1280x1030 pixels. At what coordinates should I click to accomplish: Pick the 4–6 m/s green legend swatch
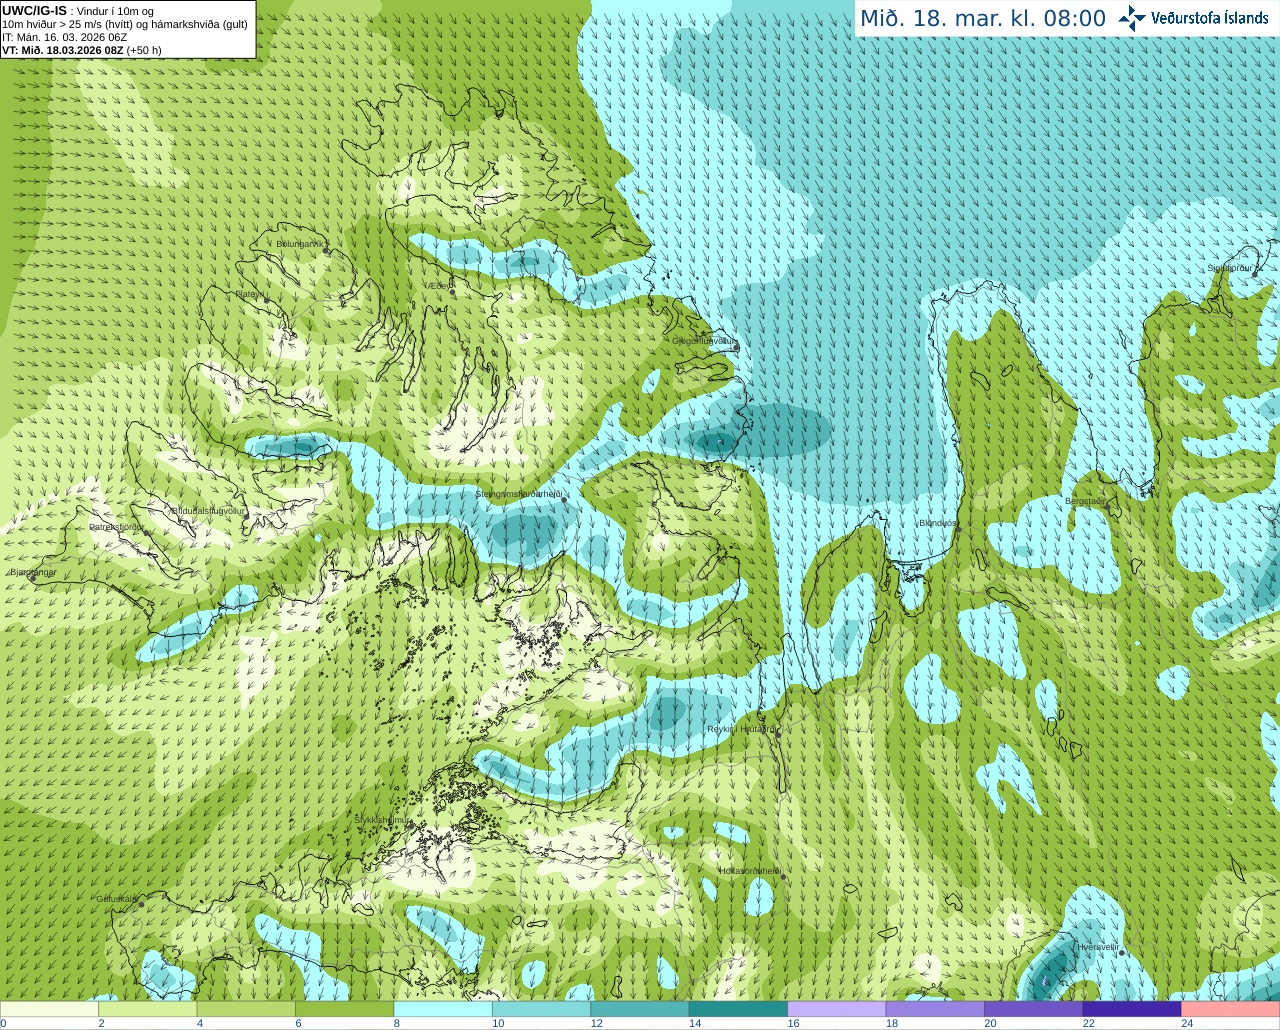pos(246,1009)
